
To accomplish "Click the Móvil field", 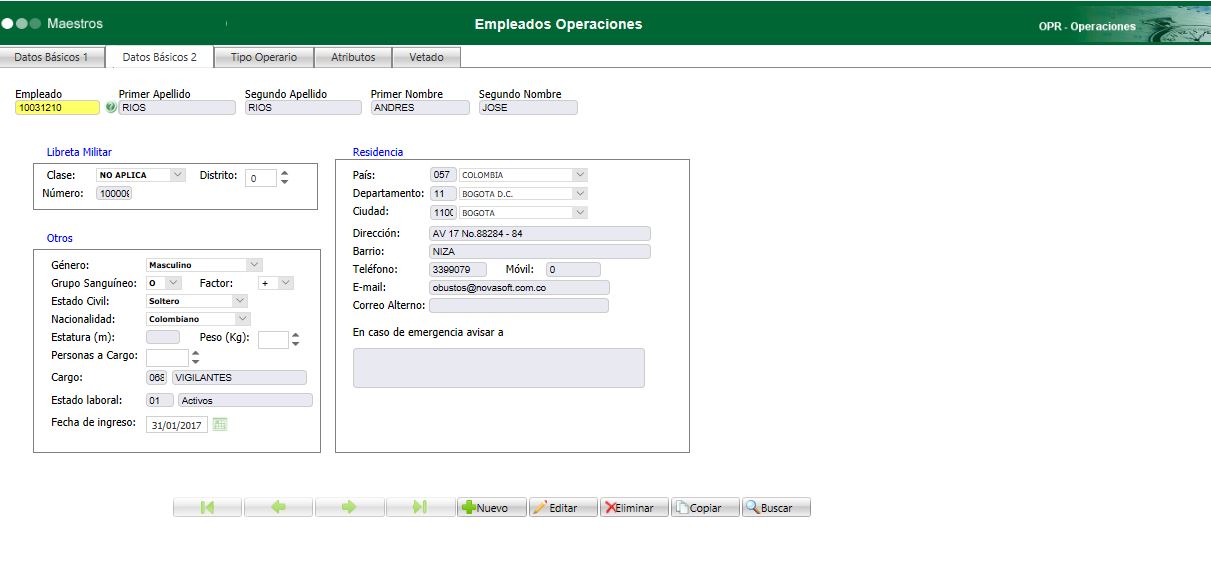I will coord(573,269).
